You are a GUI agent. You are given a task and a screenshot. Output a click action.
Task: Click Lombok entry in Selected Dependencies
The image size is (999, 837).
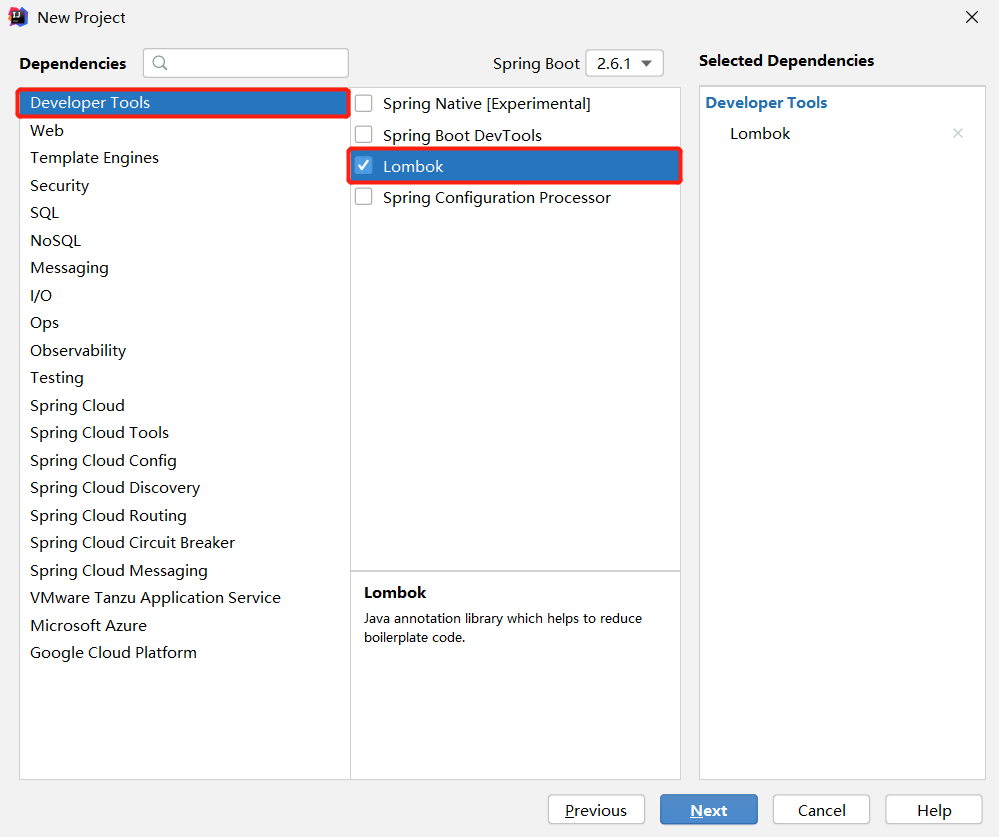click(760, 134)
